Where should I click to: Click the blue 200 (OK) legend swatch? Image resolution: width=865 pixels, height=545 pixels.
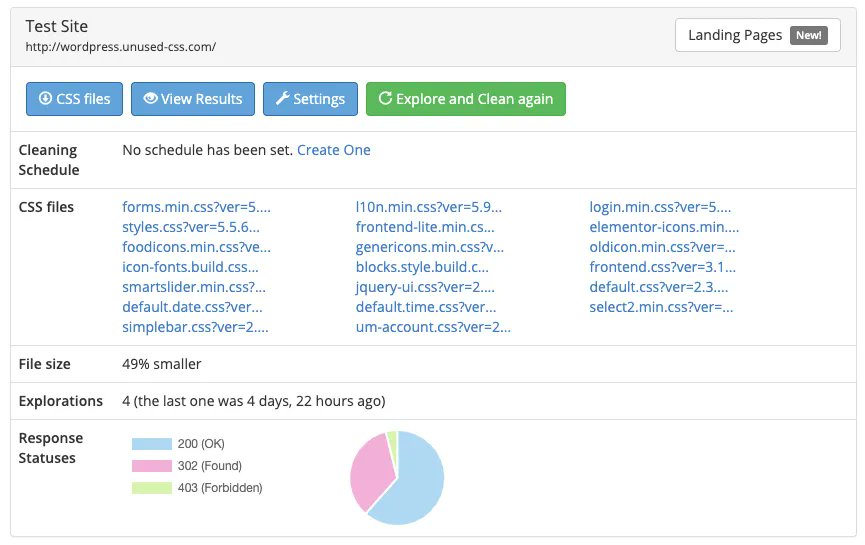[x=152, y=444]
